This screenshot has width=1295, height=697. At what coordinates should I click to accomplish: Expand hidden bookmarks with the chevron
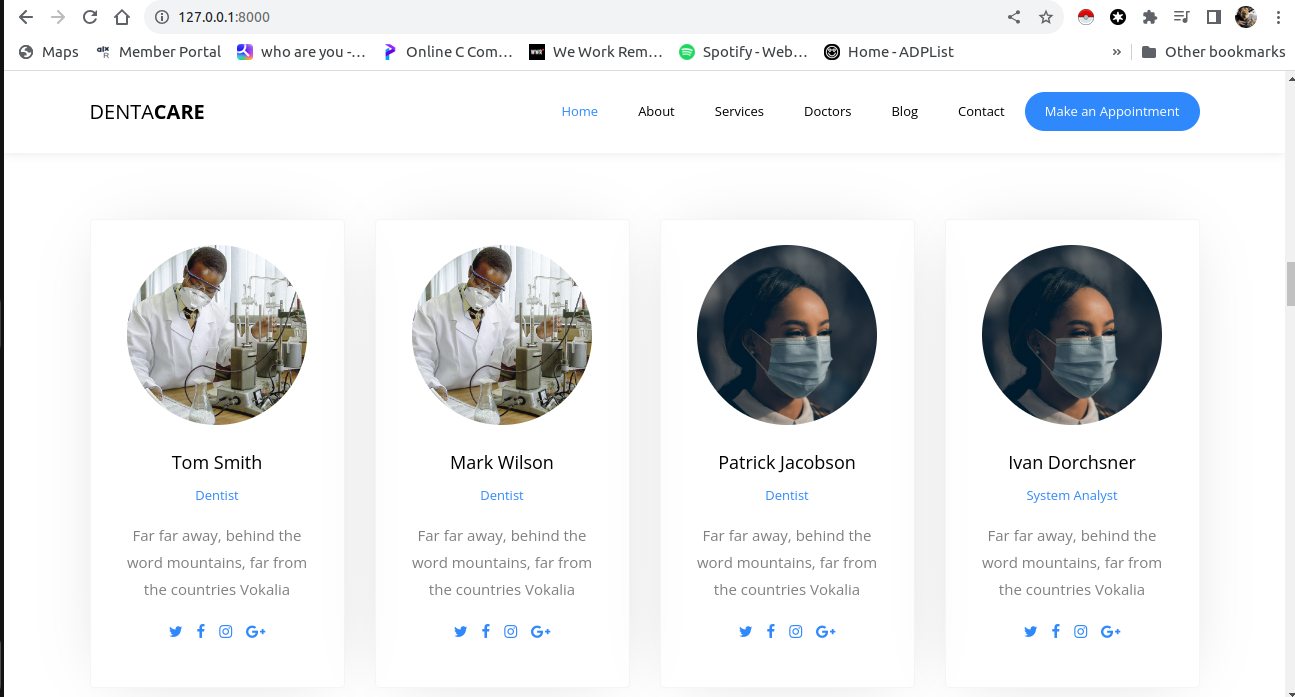pyautogui.click(x=1117, y=52)
